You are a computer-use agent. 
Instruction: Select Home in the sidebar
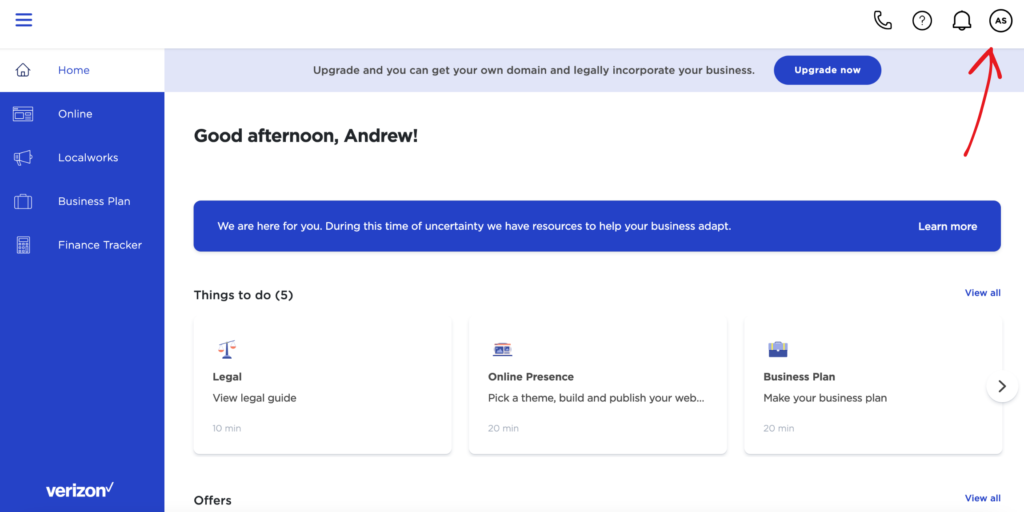coord(74,70)
